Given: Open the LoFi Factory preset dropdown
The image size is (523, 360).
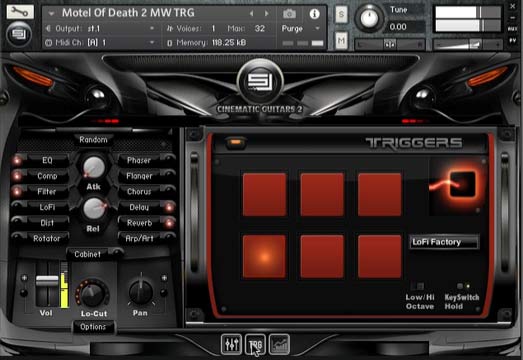Looking at the screenshot, I should [444, 242].
